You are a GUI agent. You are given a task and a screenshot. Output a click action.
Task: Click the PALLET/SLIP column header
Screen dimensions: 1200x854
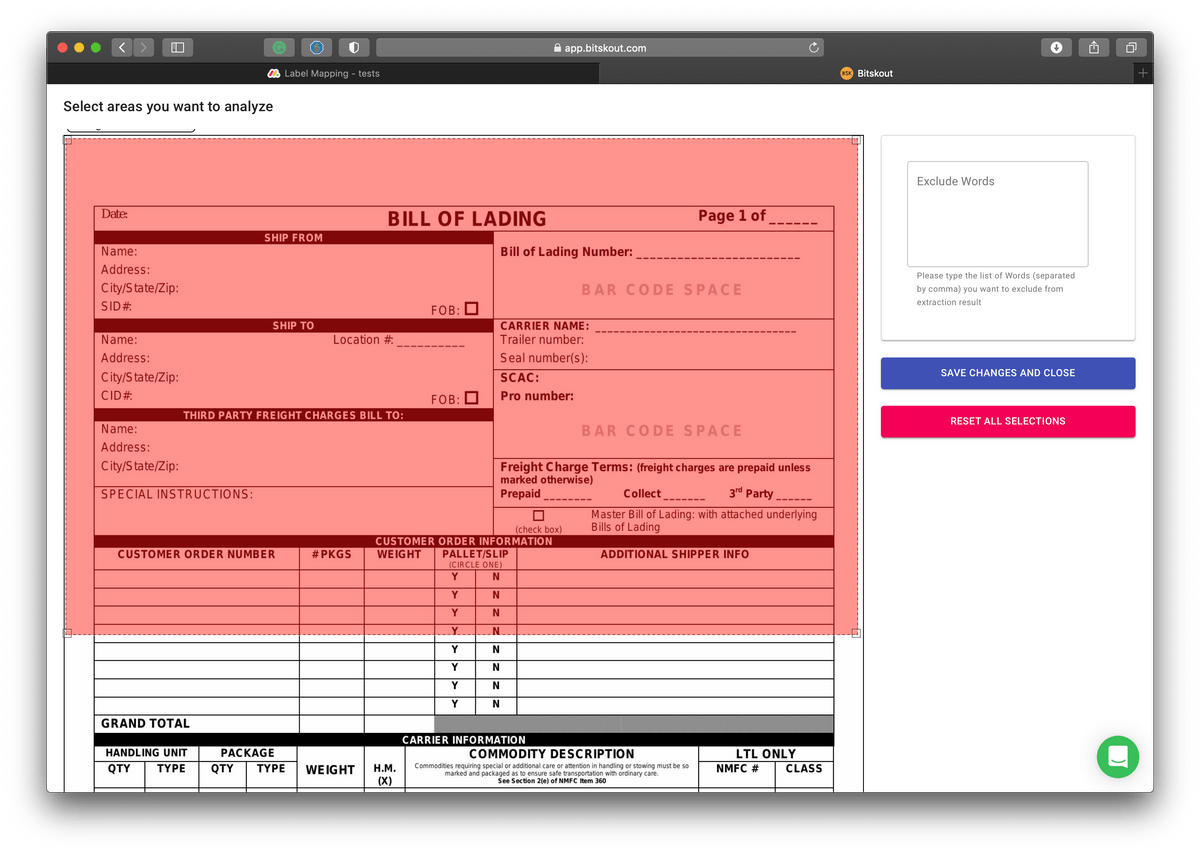(x=475, y=554)
